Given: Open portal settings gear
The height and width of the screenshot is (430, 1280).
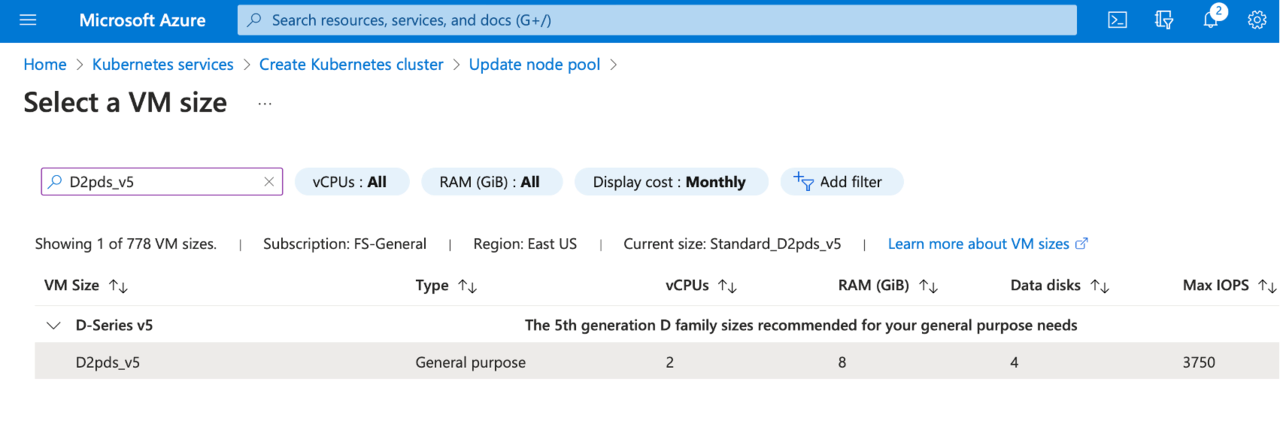Looking at the screenshot, I should [1257, 20].
